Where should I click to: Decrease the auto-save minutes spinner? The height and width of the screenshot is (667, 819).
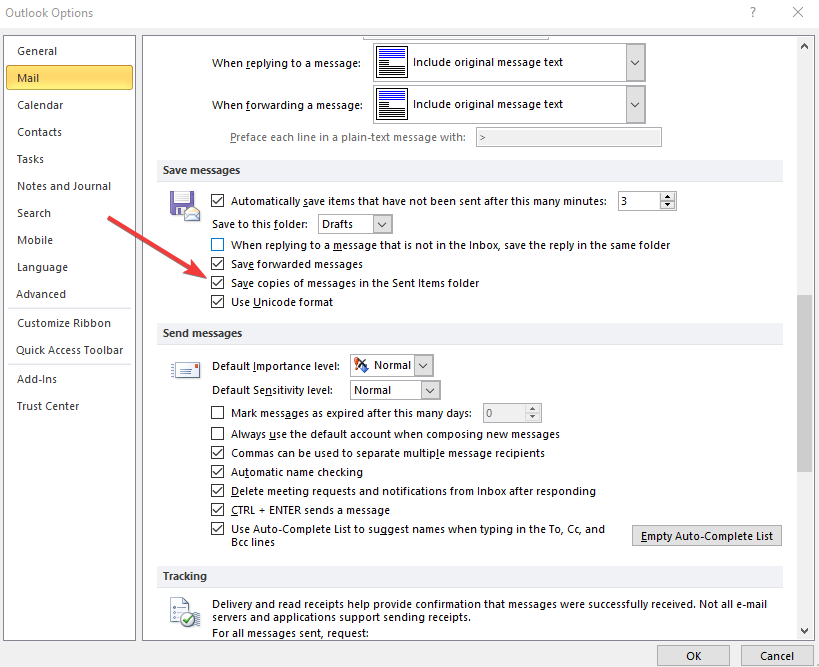668,205
